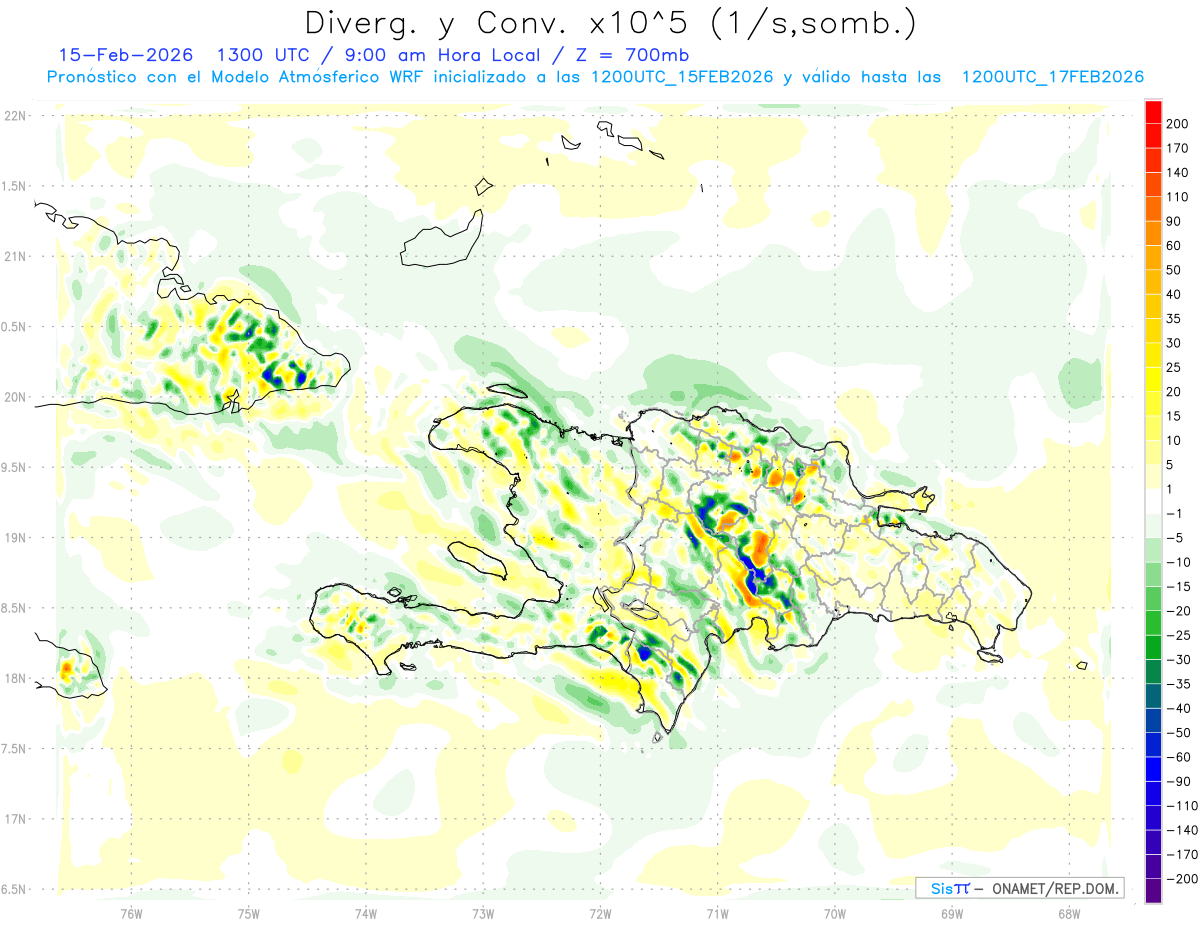The height and width of the screenshot is (927, 1200).
Task: Click the '6.5N' latitude label
Action: pos(14,889)
